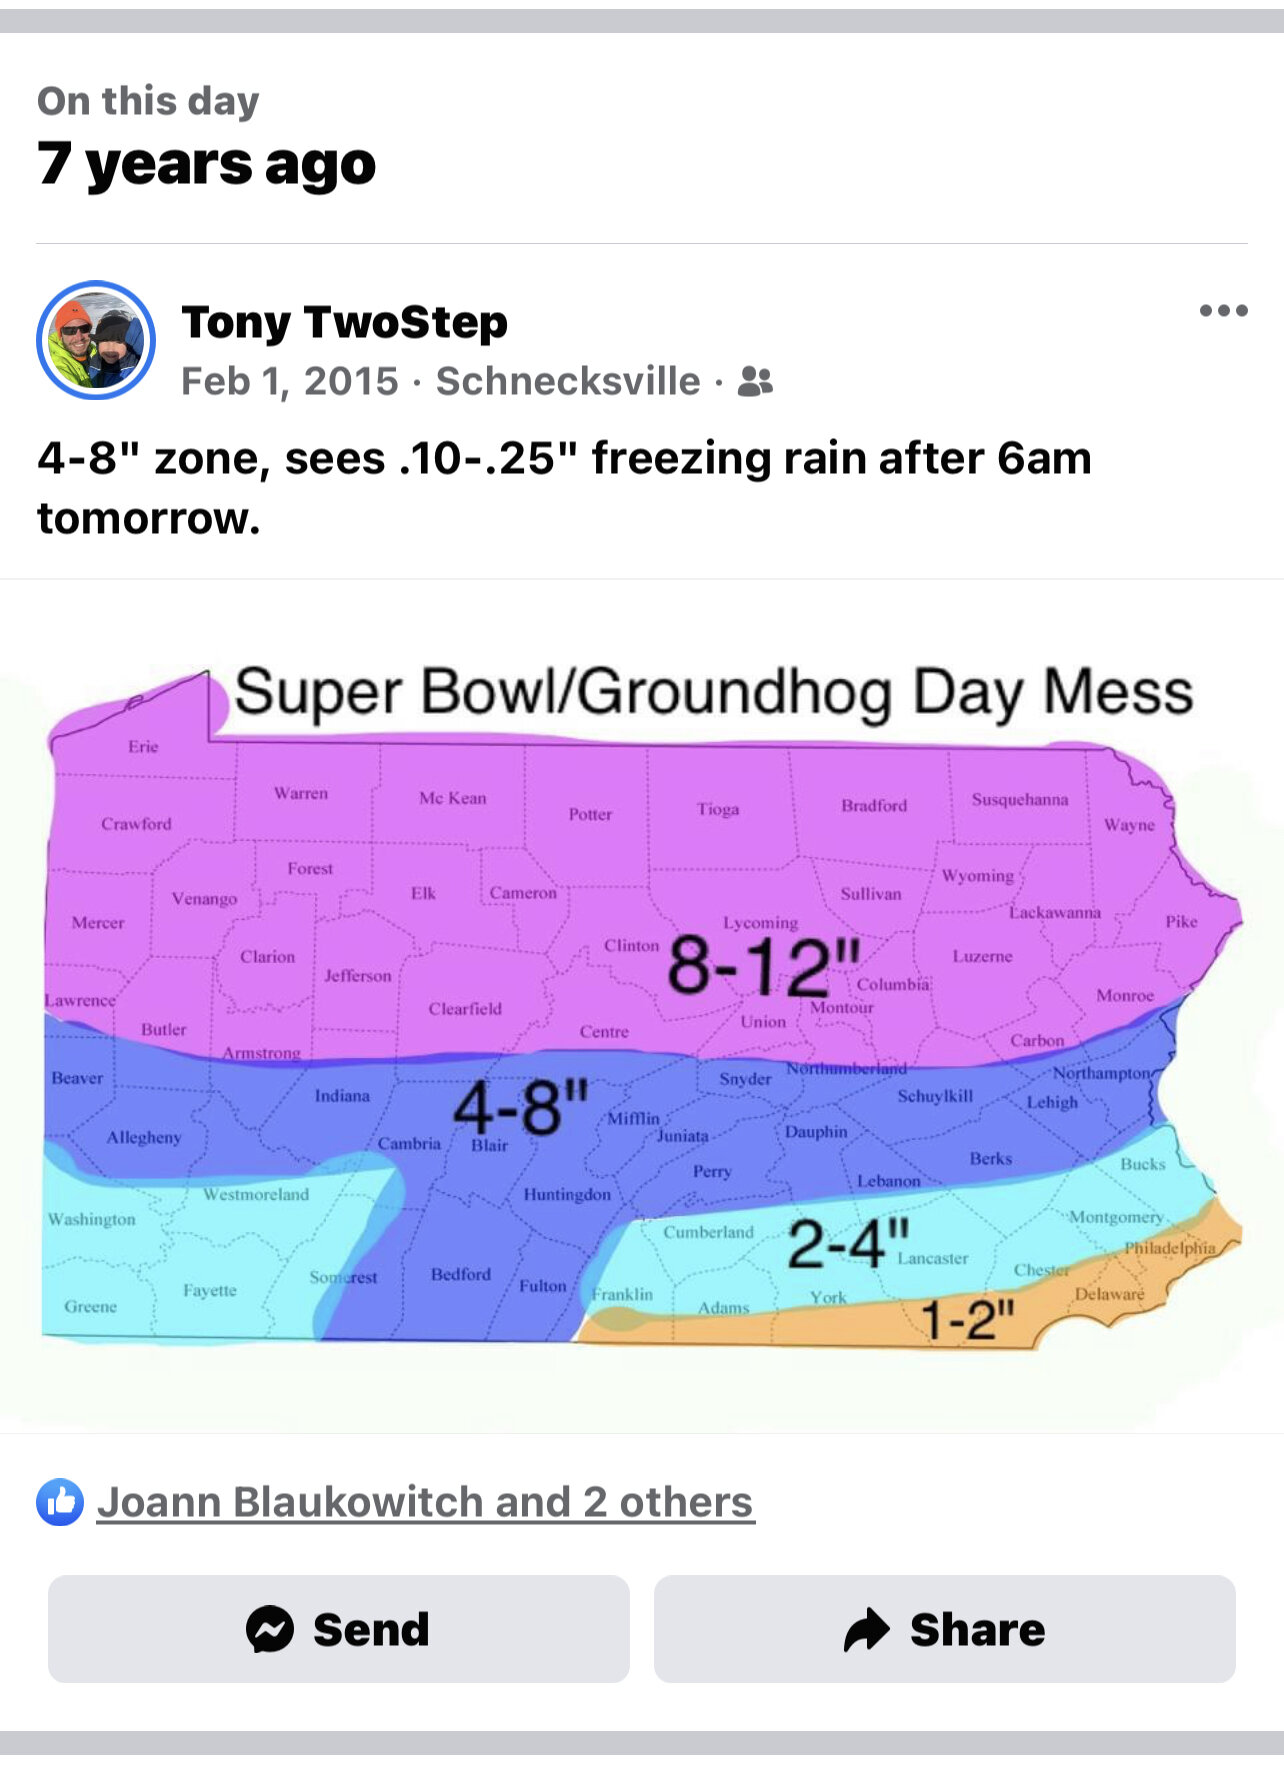
Task: Click the friends audience icon
Action: [x=755, y=382]
